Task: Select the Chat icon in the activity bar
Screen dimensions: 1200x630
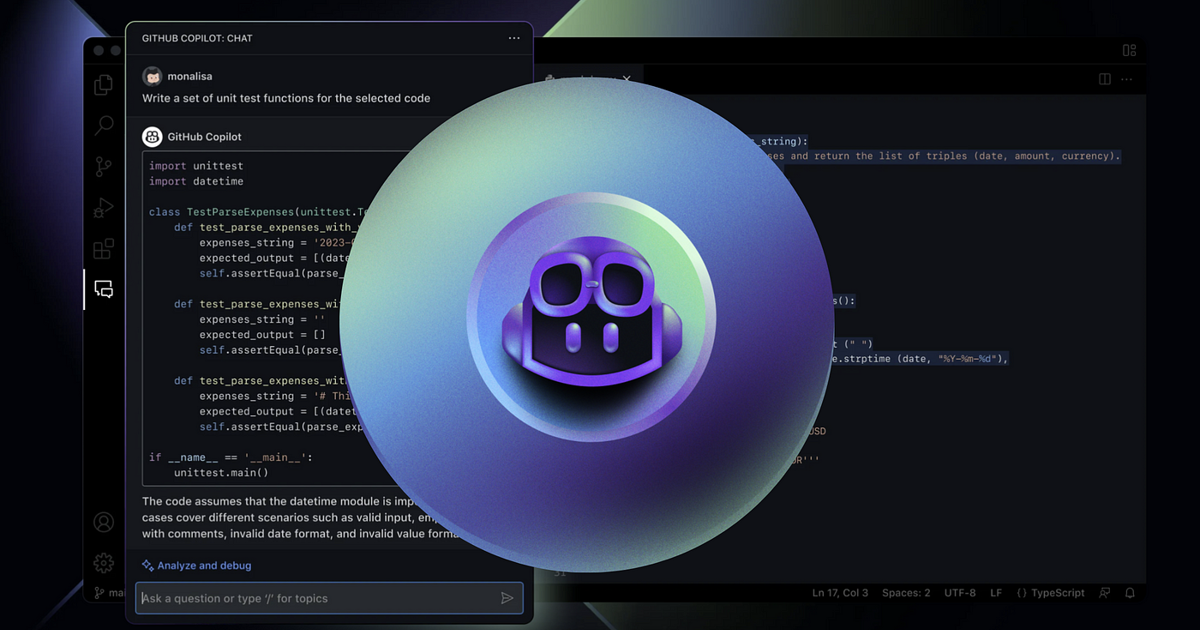Action: [x=103, y=290]
